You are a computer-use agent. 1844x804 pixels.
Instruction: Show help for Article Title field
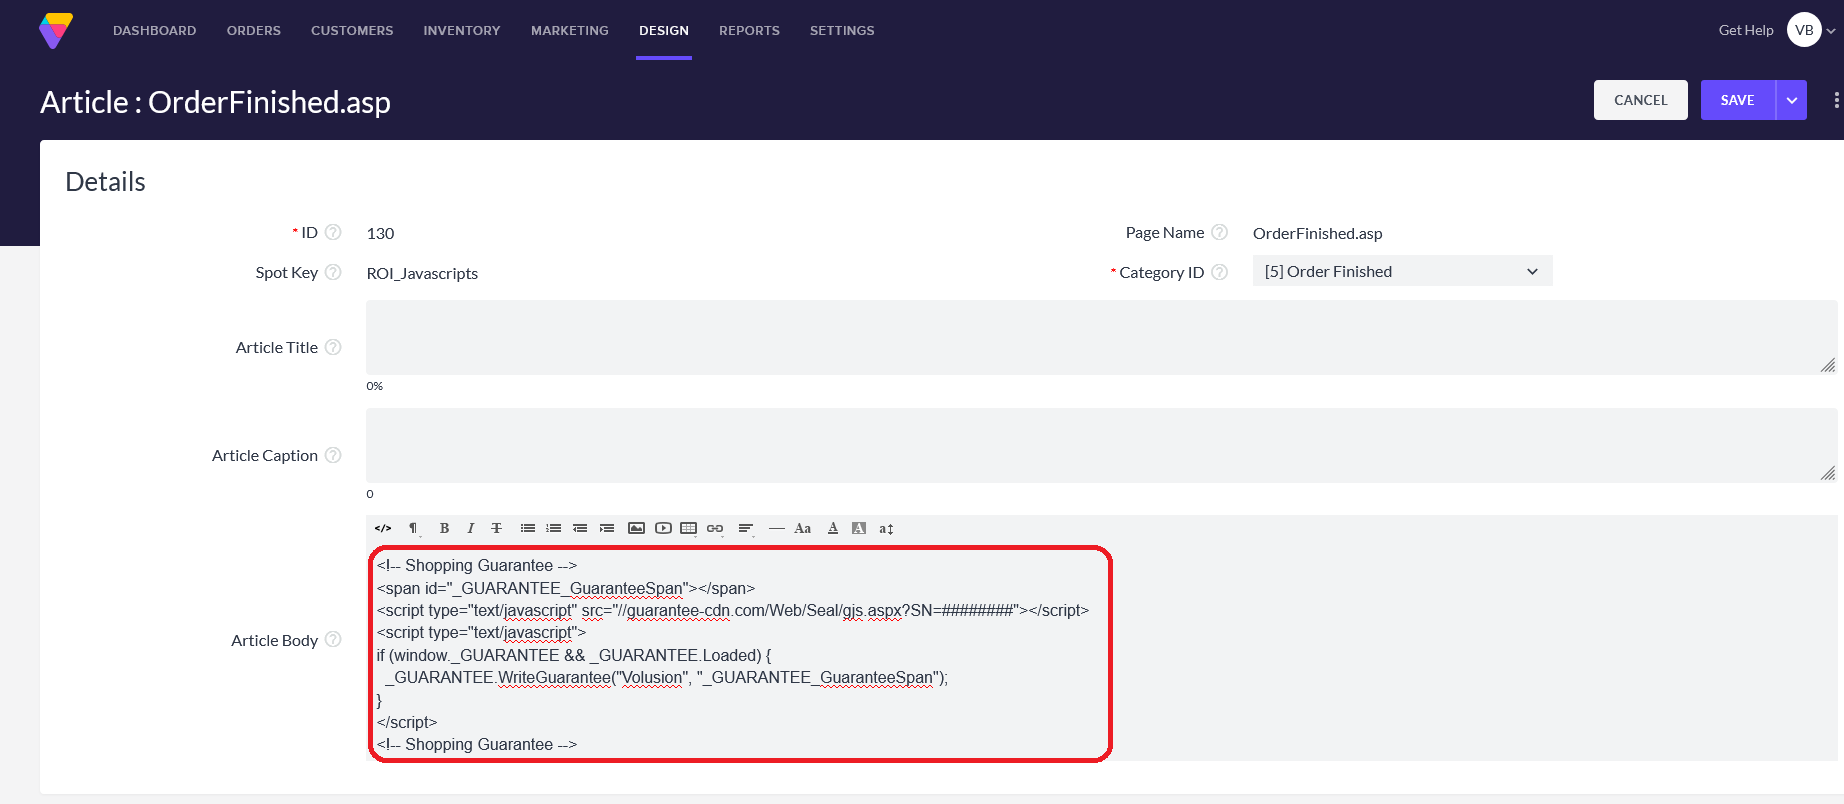click(333, 347)
